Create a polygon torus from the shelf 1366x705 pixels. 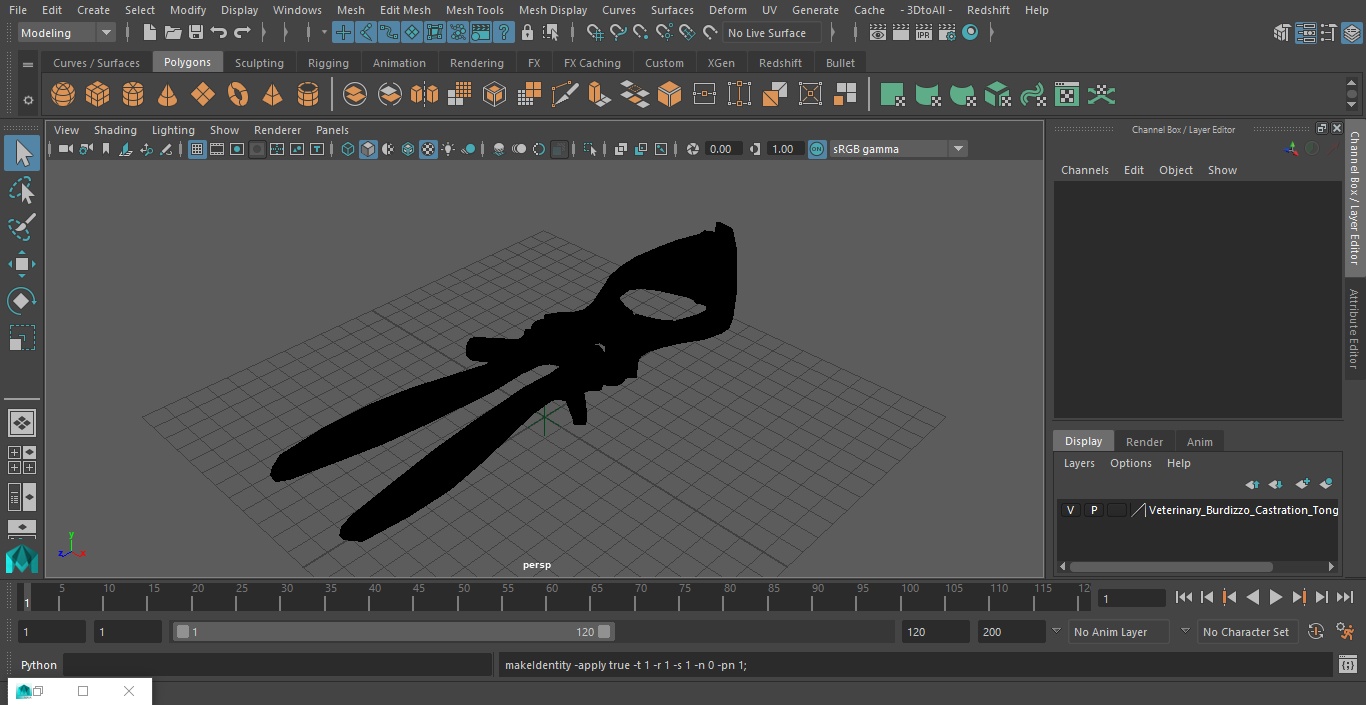238,95
